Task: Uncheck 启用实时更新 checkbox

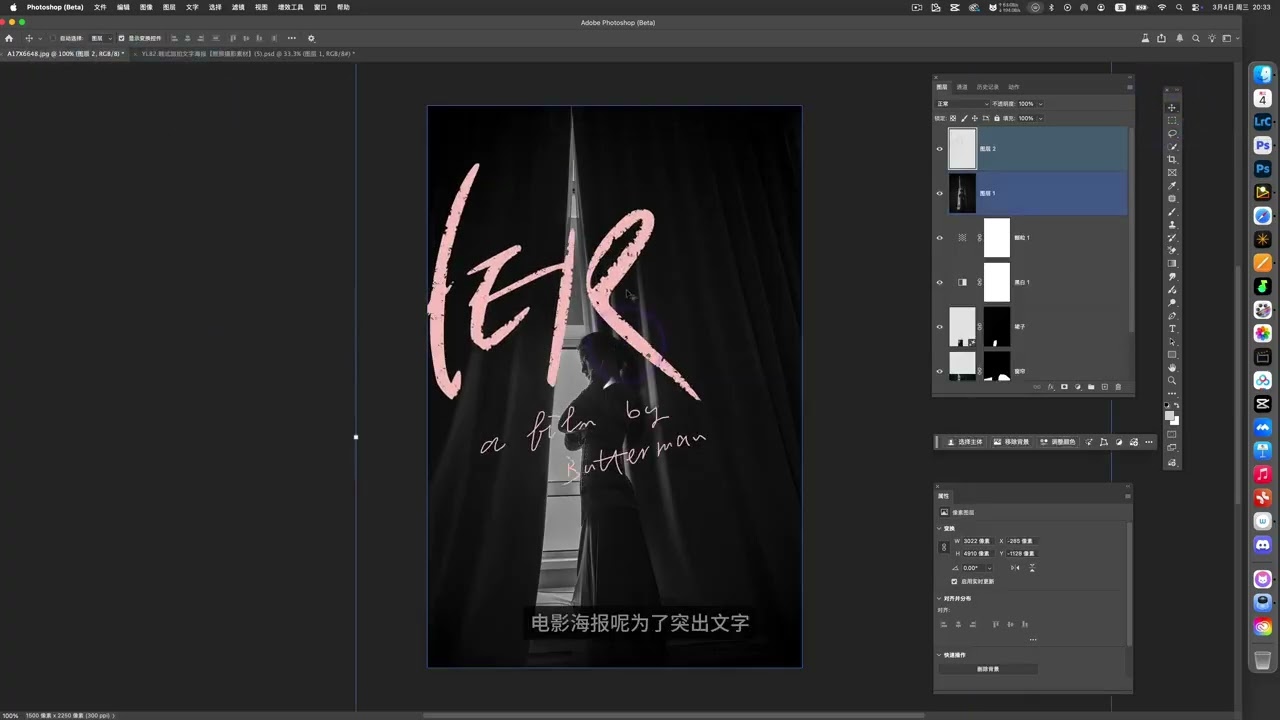Action: point(954,581)
